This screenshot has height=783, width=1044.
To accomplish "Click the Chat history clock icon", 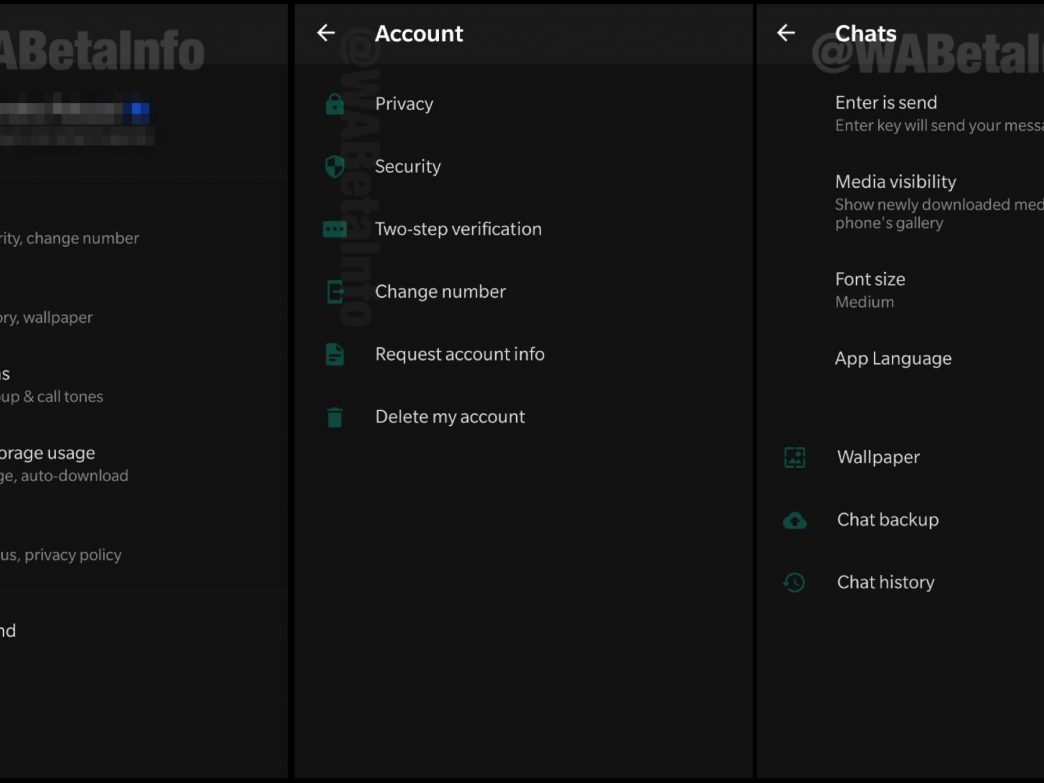I will tap(795, 583).
